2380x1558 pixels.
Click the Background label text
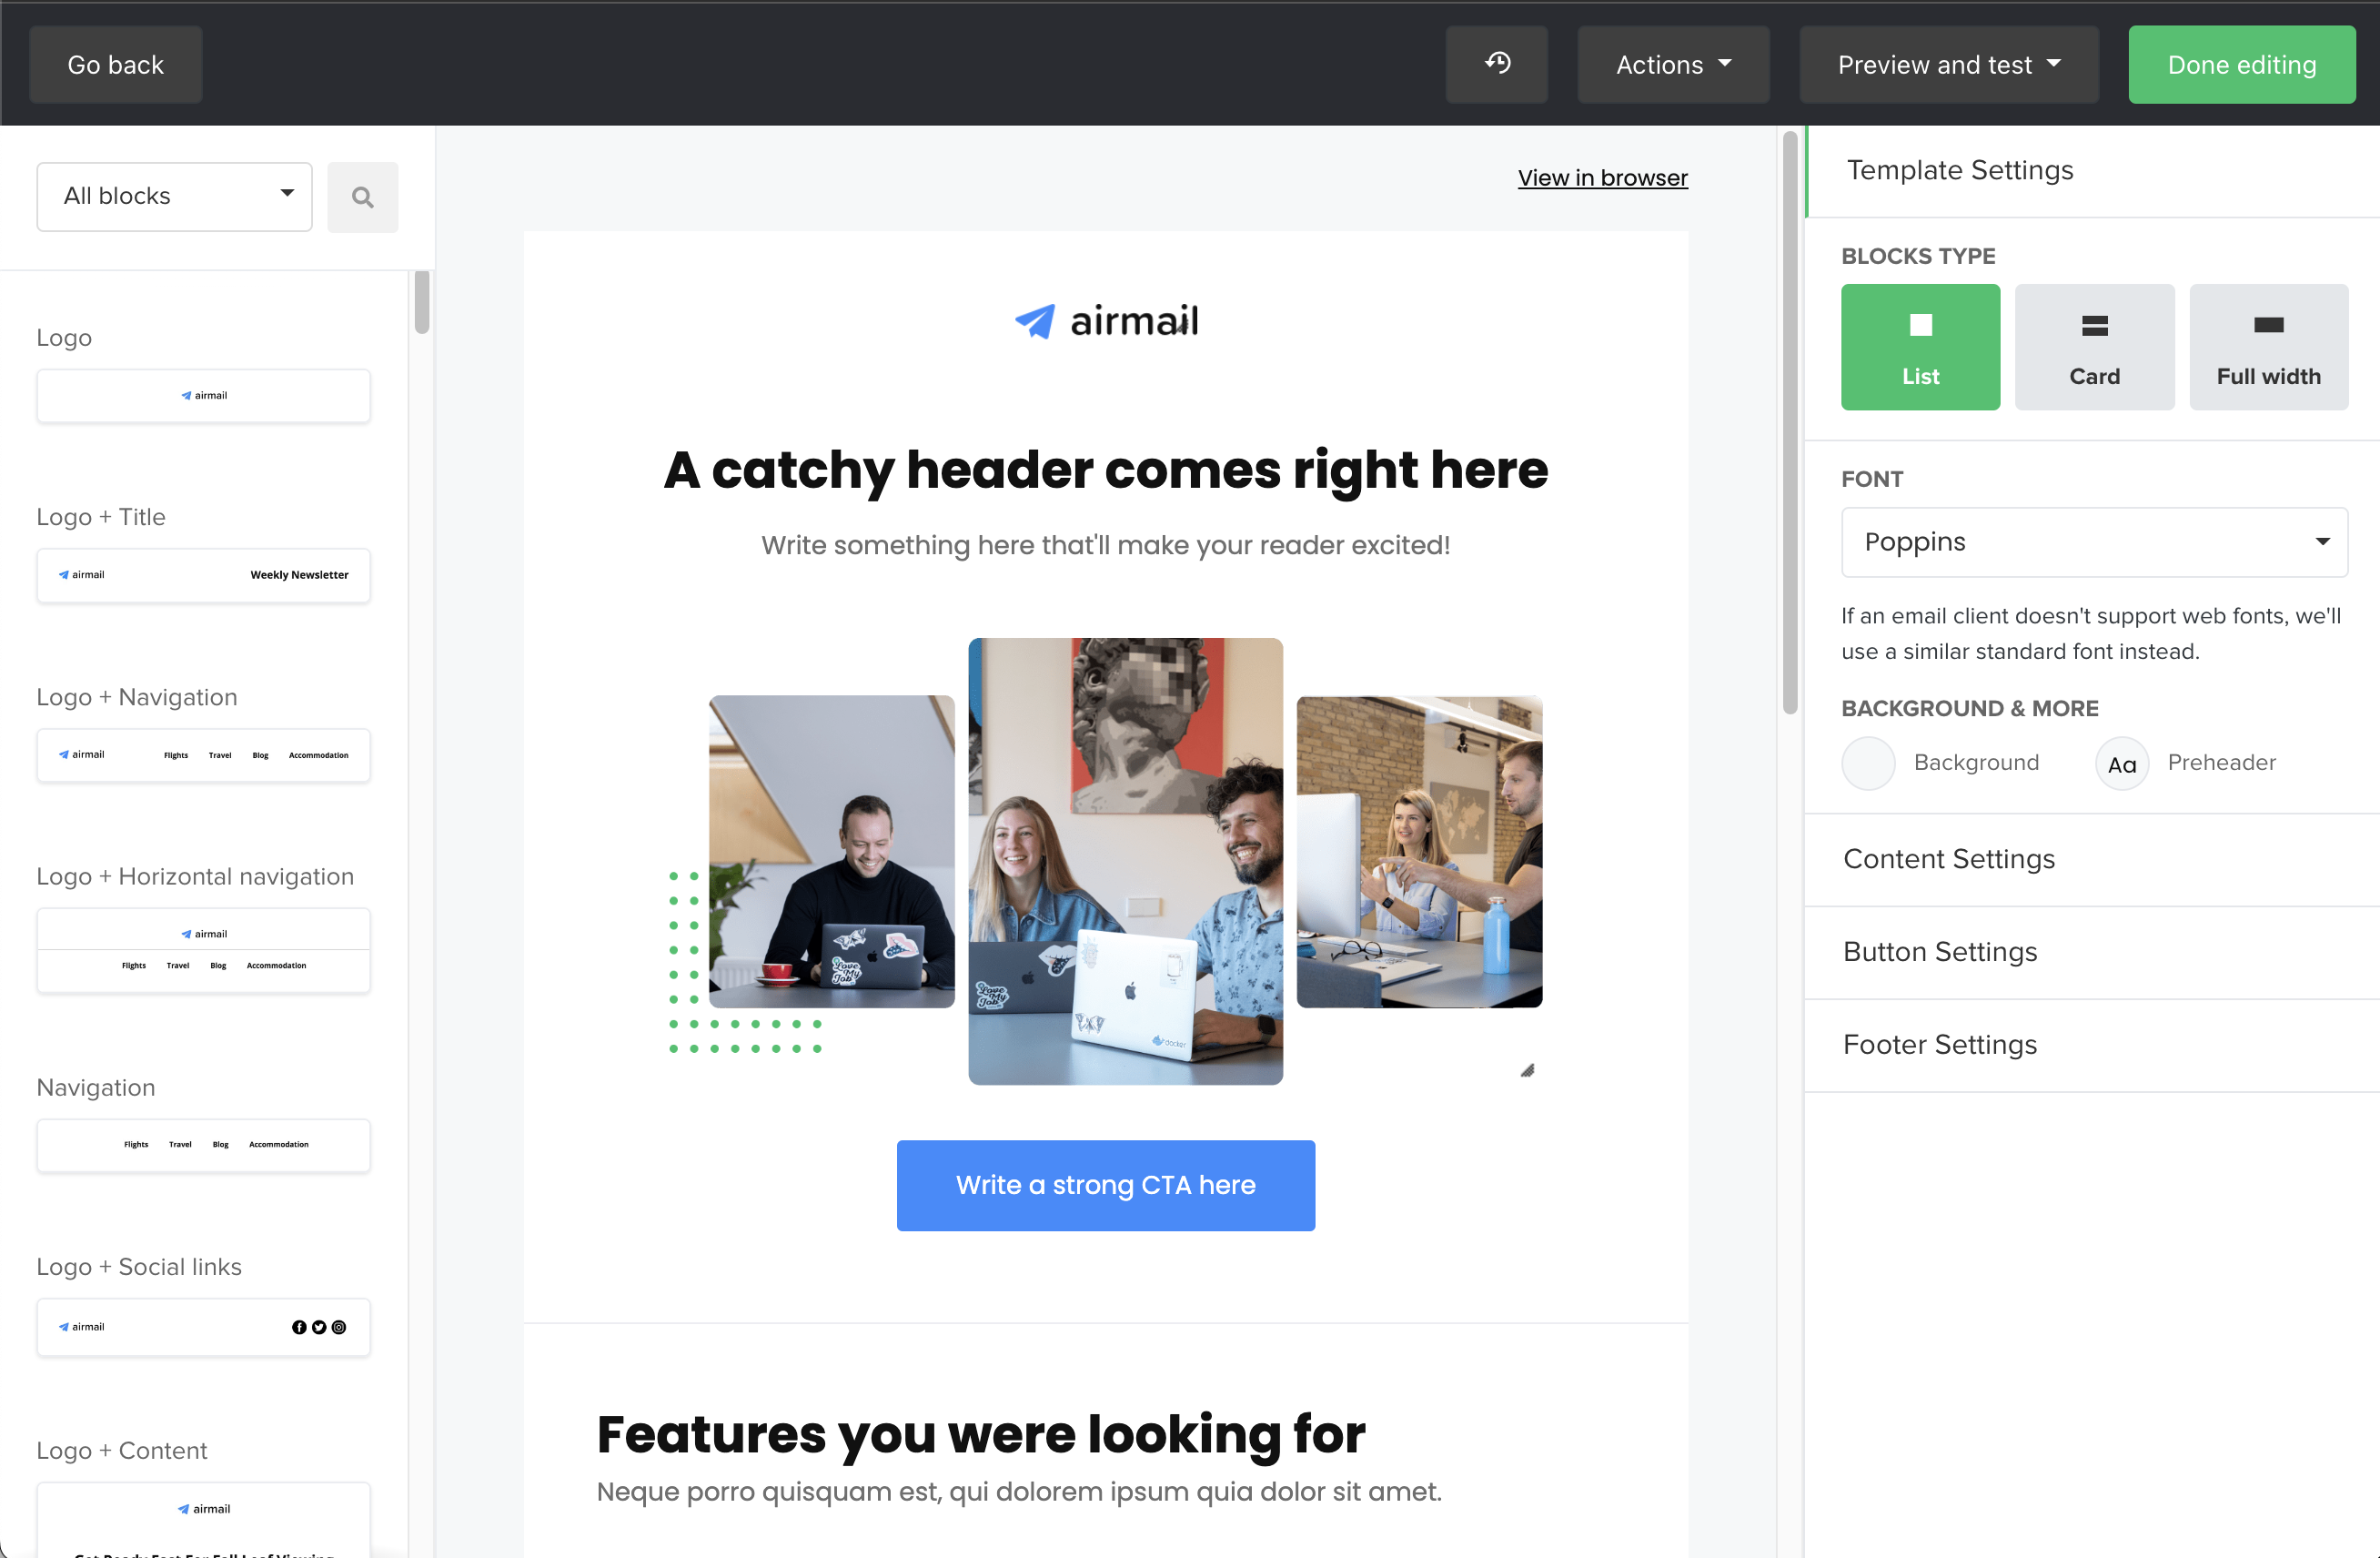pyautogui.click(x=1976, y=763)
